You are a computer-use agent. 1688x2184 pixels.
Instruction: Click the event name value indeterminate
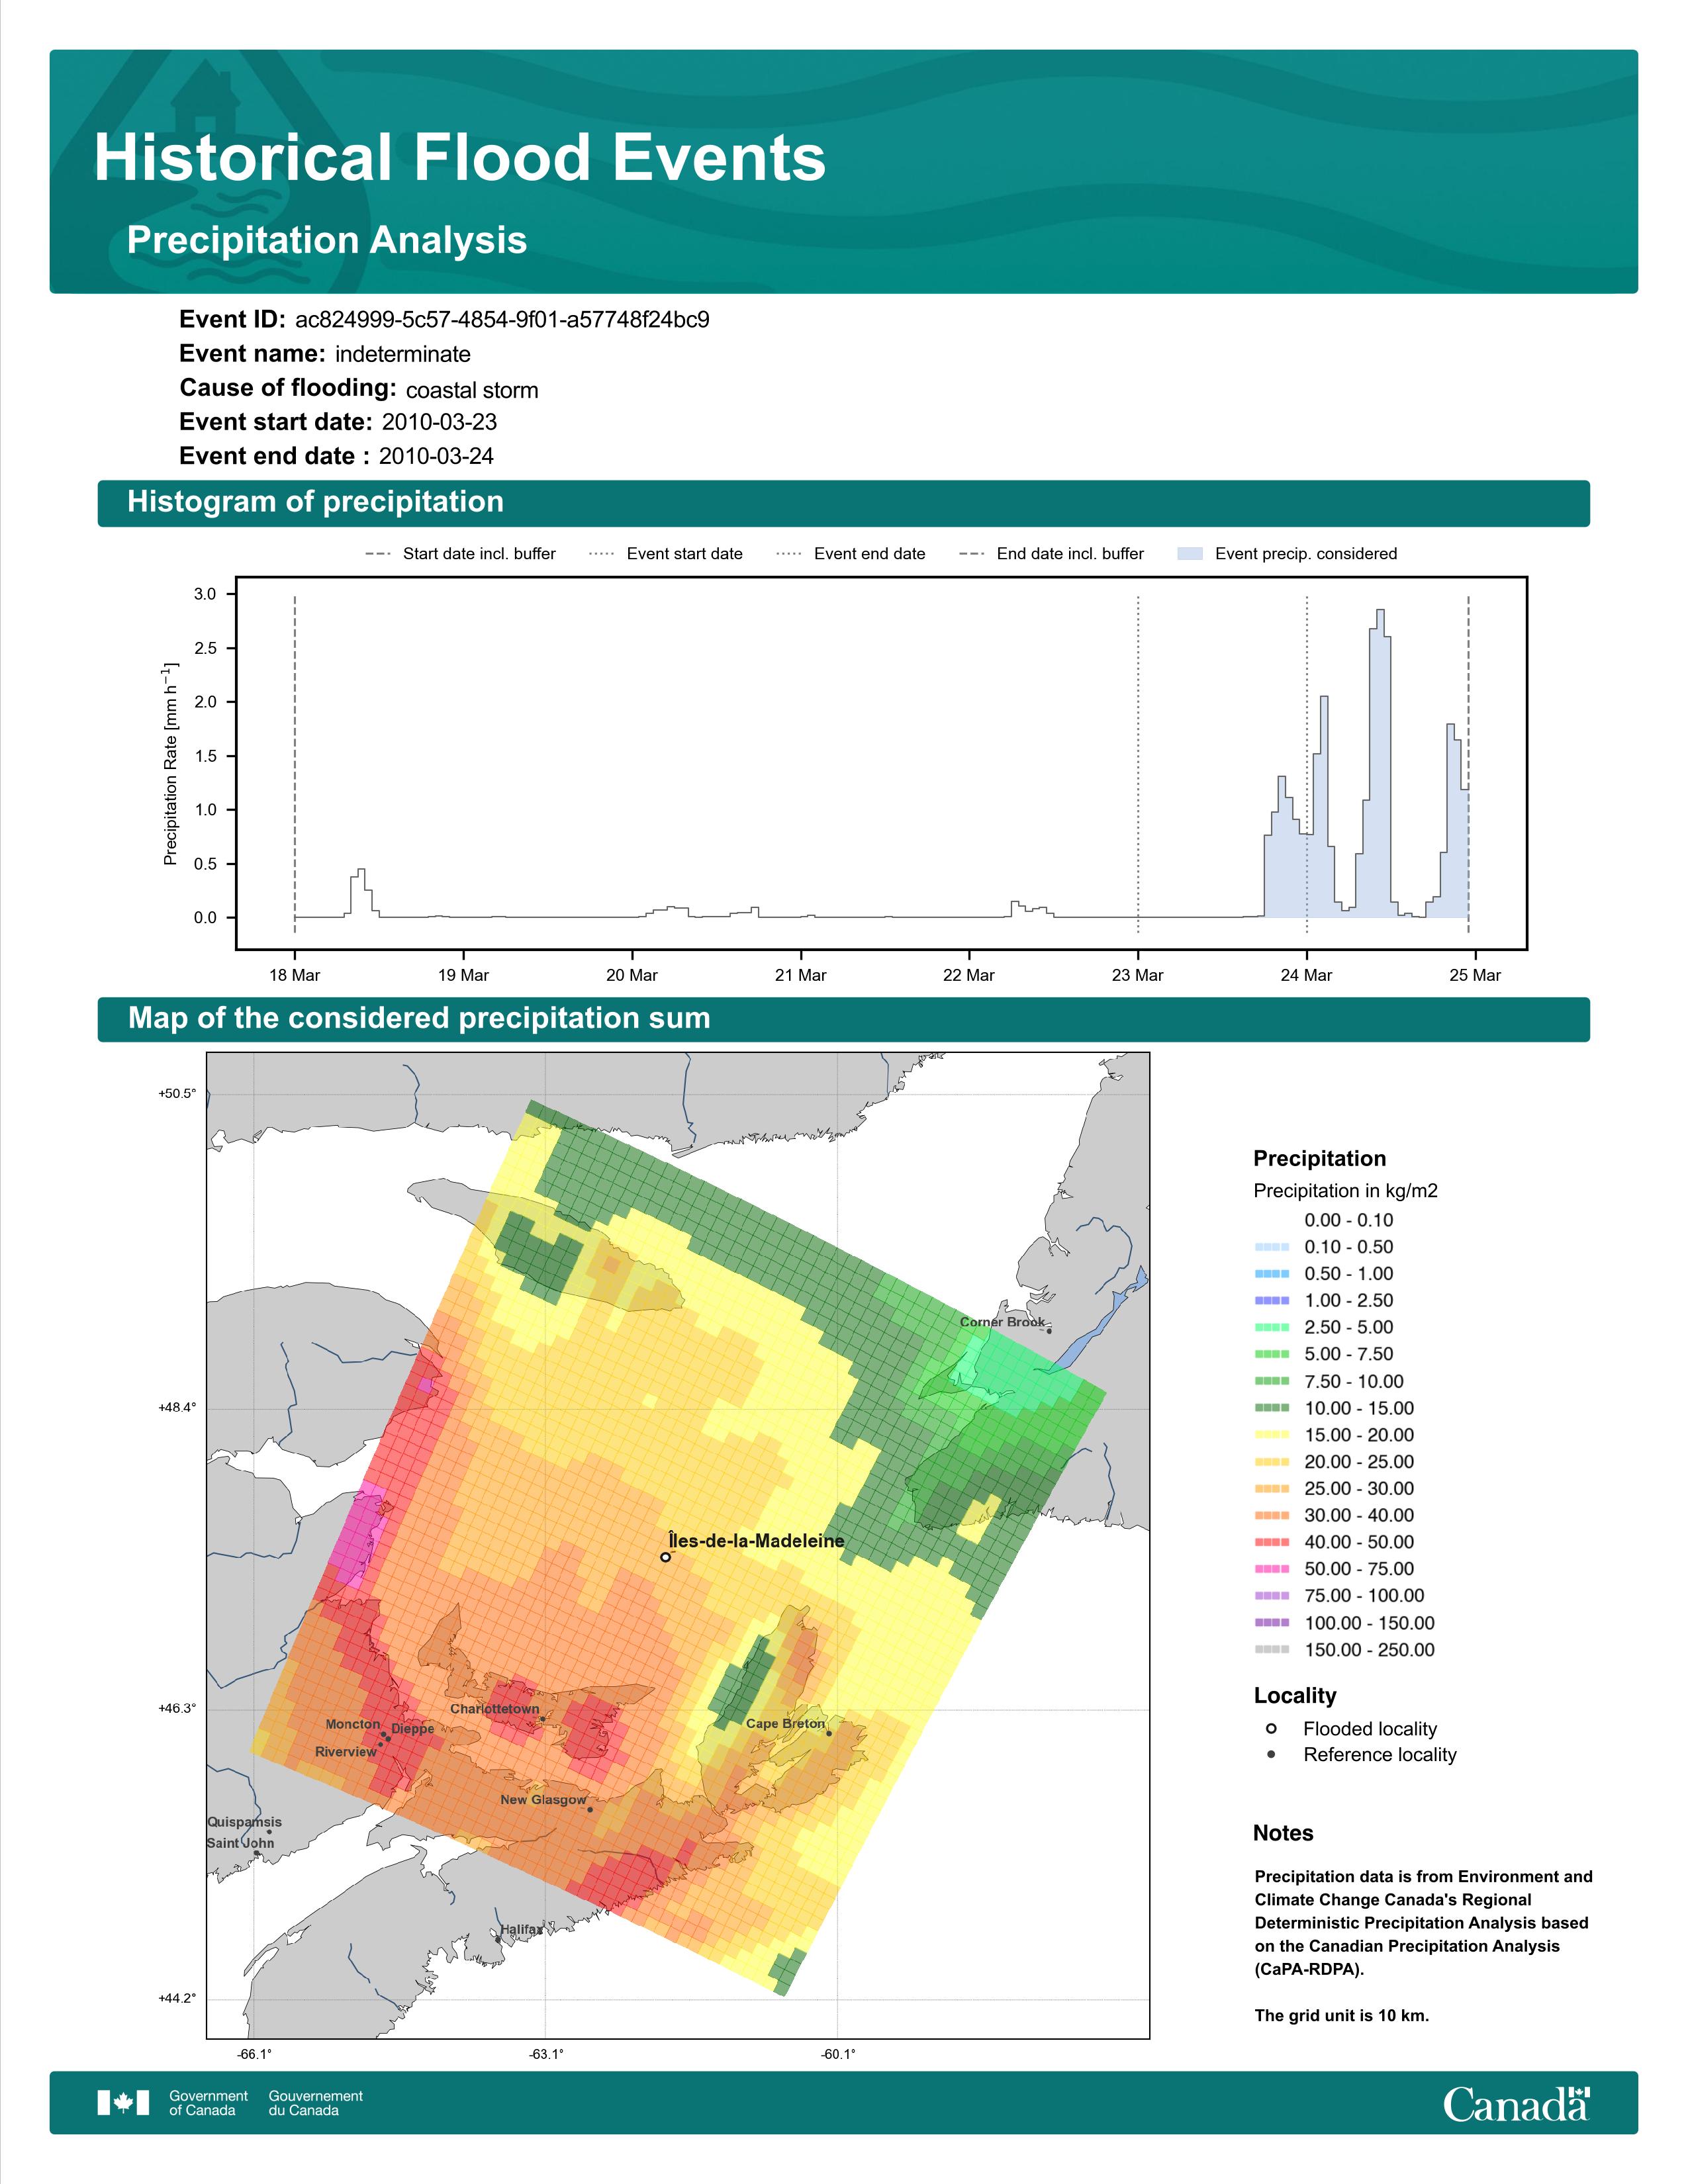(403, 354)
